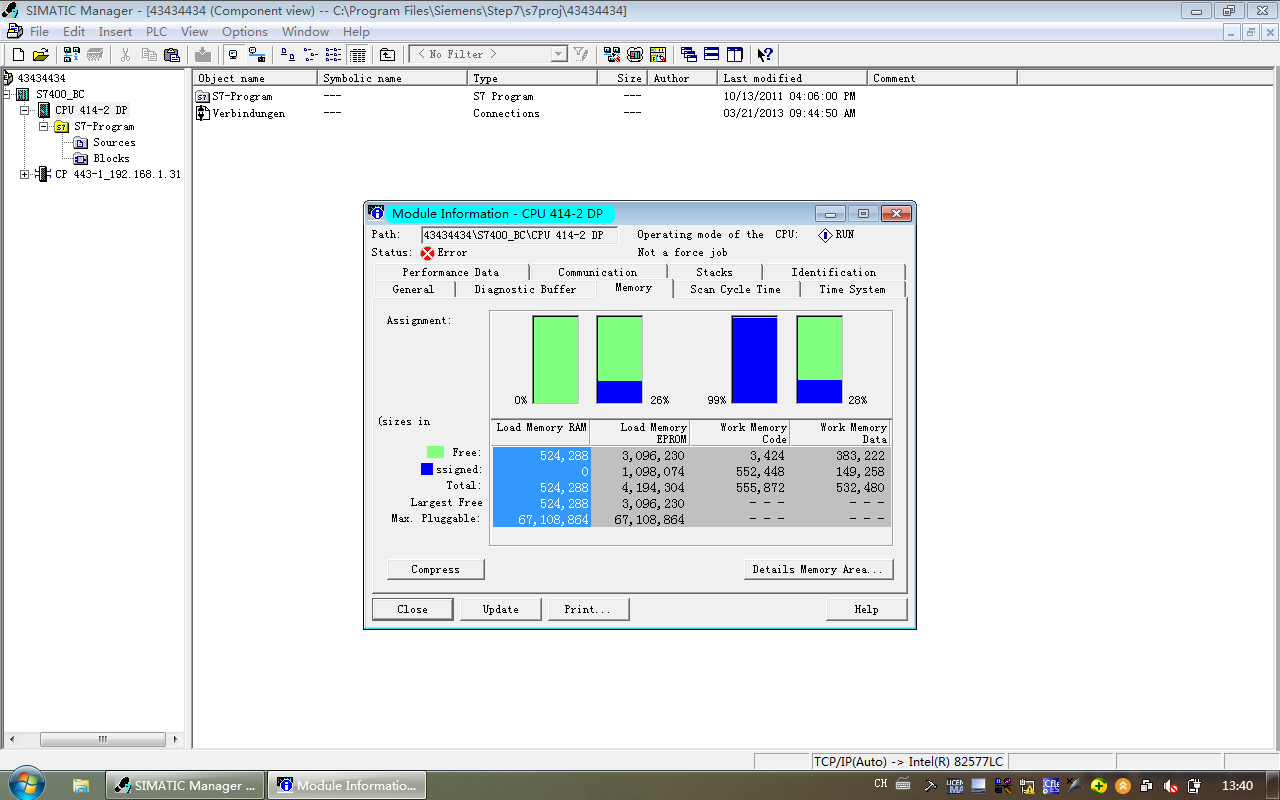Click the Size column header

tap(622, 78)
